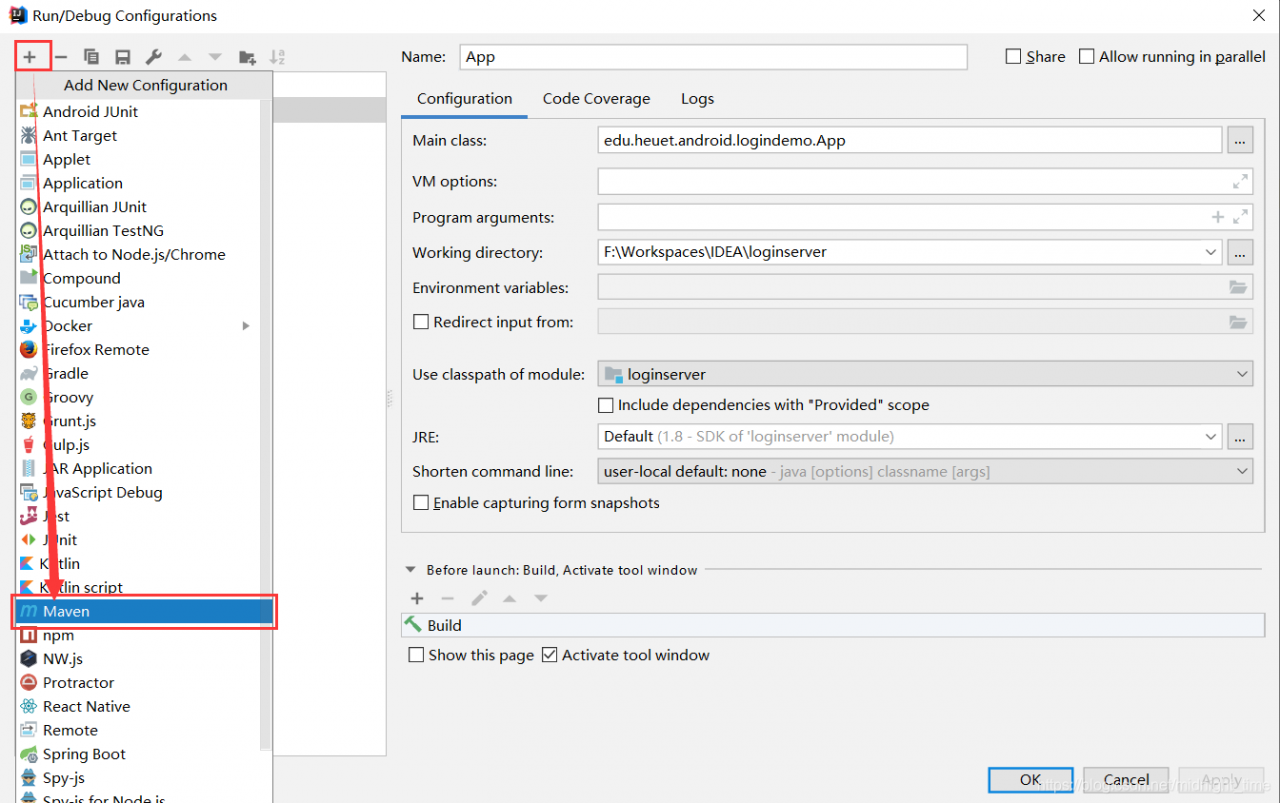Choose Firefox Remote configuration
Viewport: 1280px width, 803px height.
coord(138,350)
